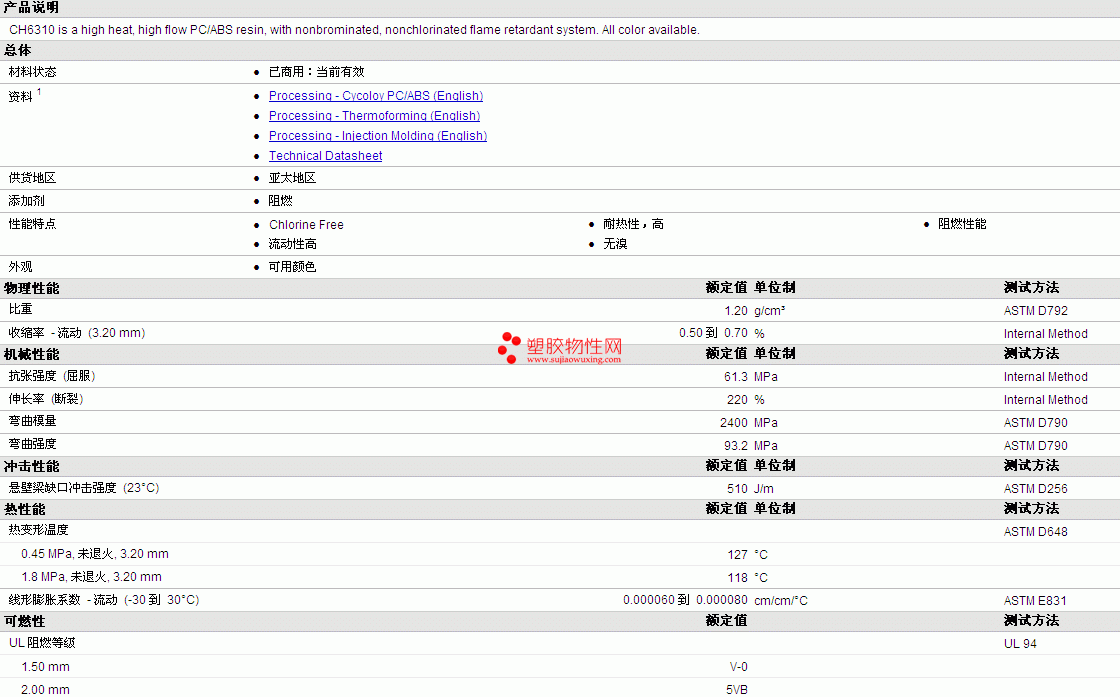
Task: Select the 0.000060 到 0.000080 expansion value
Action: [x=686, y=600]
